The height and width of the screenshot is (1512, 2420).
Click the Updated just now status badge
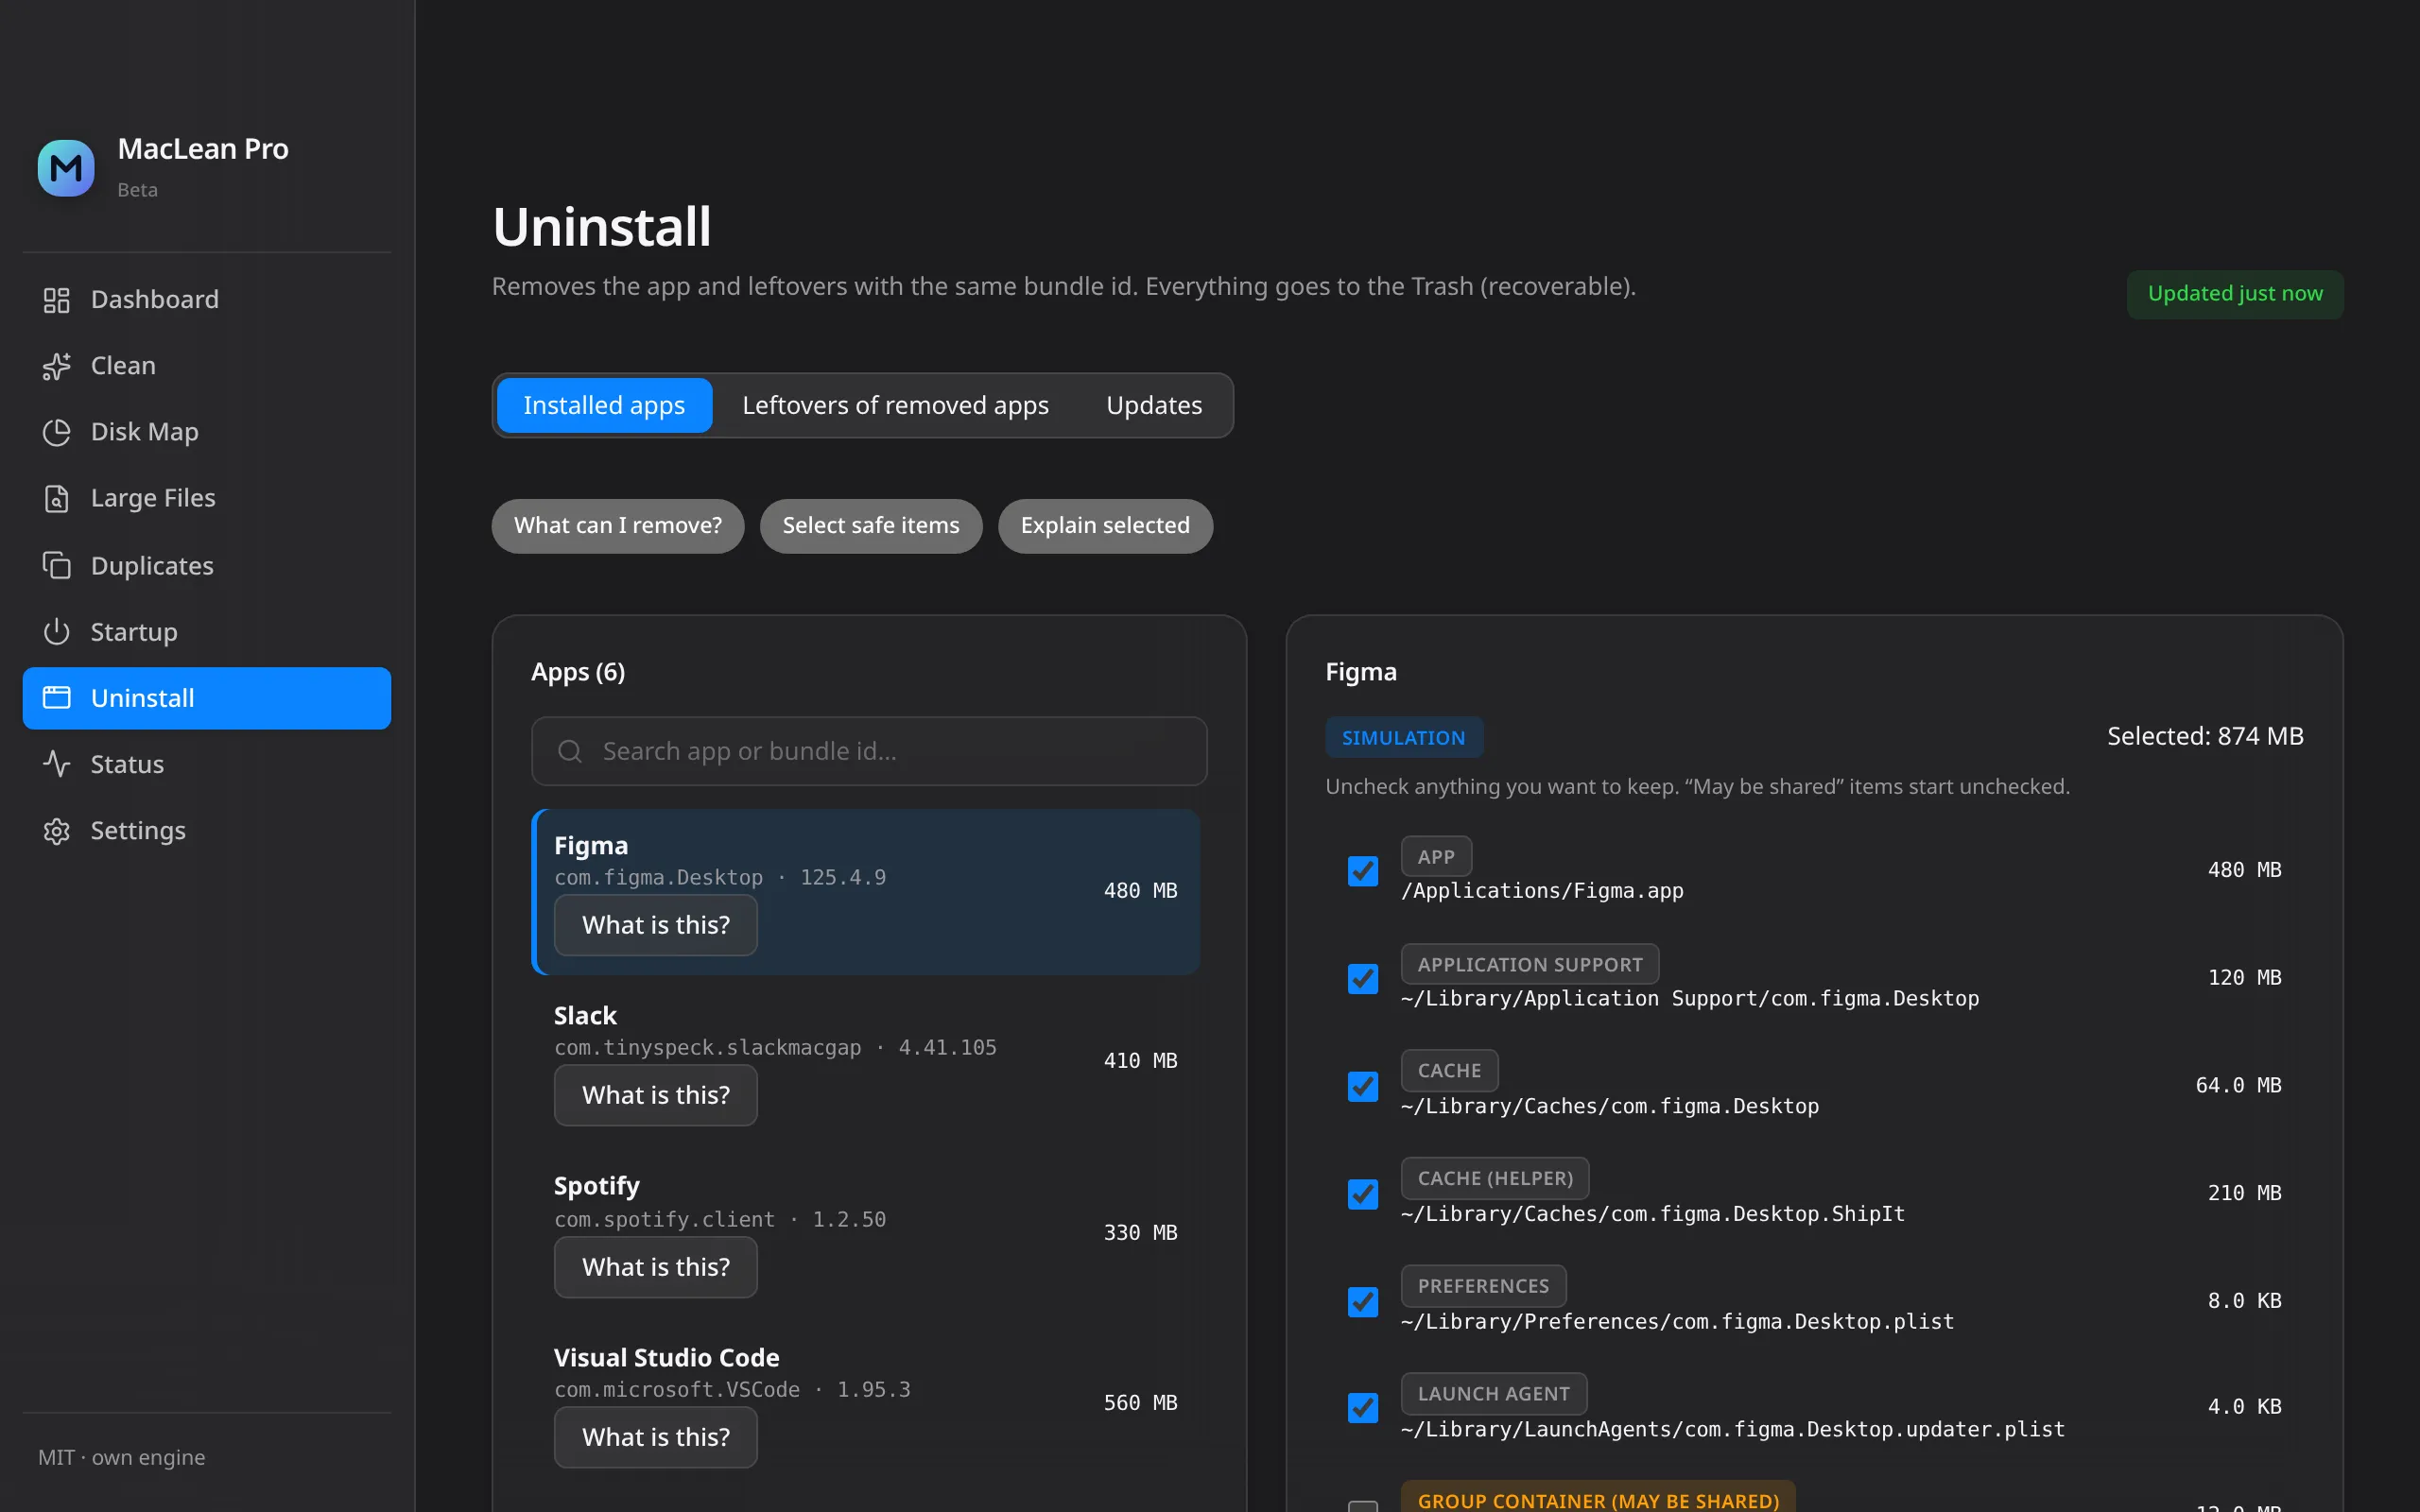(2235, 294)
